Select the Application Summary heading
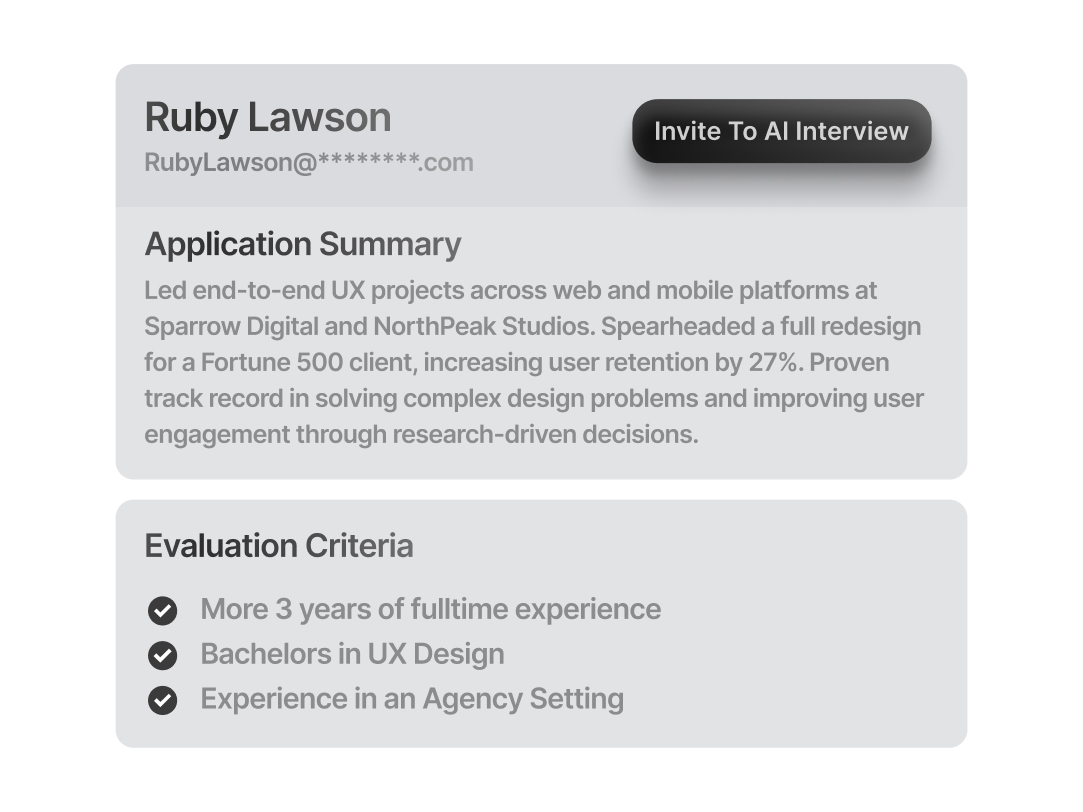The height and width of the screenshot is (812, 1083). pos(303,244)
